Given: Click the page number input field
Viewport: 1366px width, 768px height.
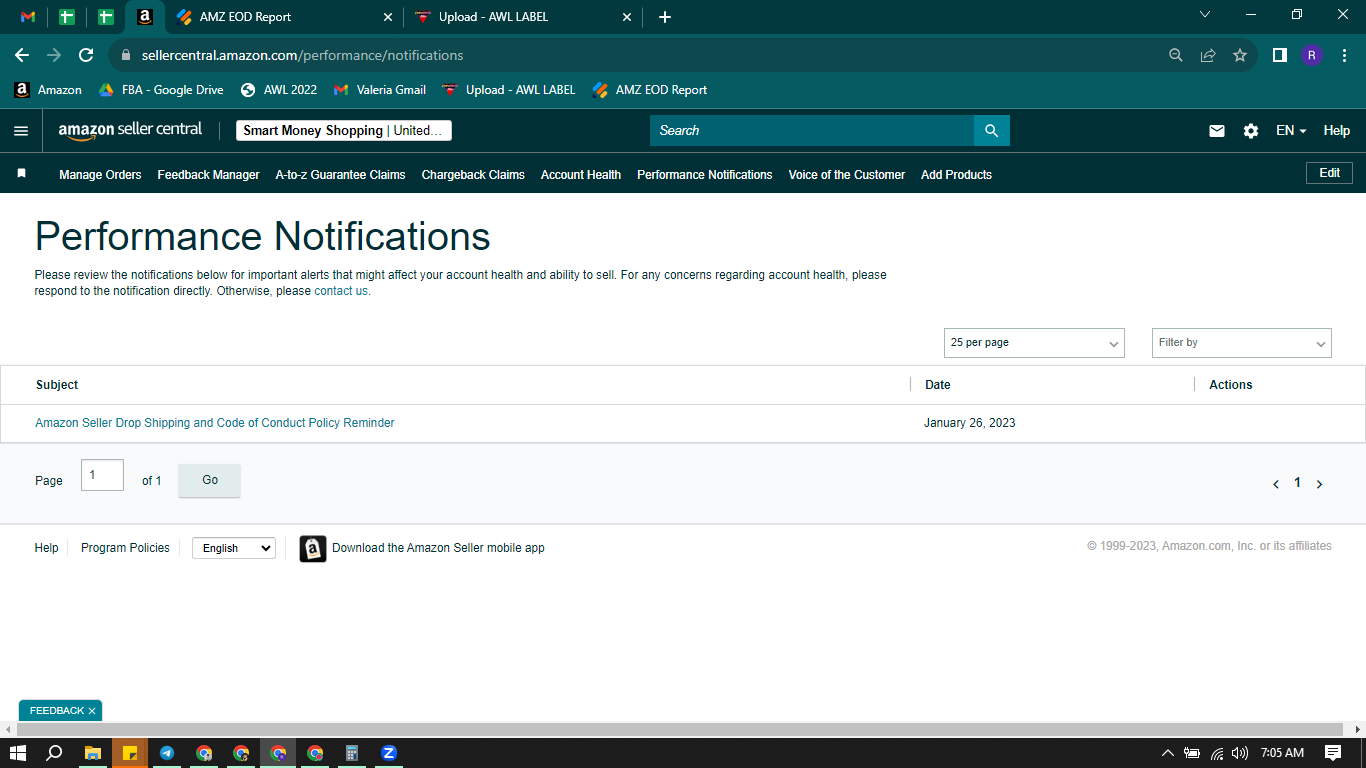Looking at the screenshot, I should (102, 475).
